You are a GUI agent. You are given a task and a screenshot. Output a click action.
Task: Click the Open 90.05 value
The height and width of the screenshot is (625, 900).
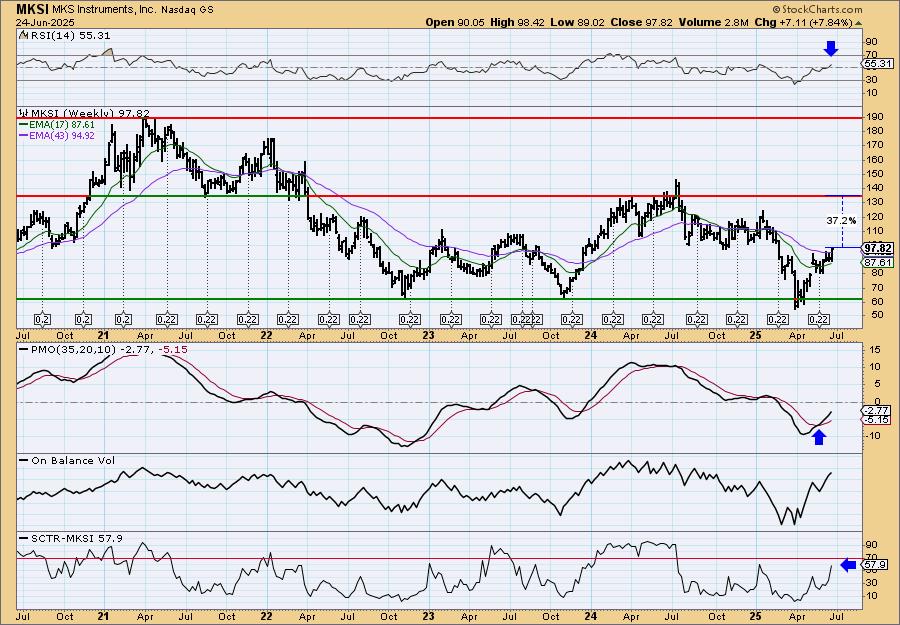(455, 22)
